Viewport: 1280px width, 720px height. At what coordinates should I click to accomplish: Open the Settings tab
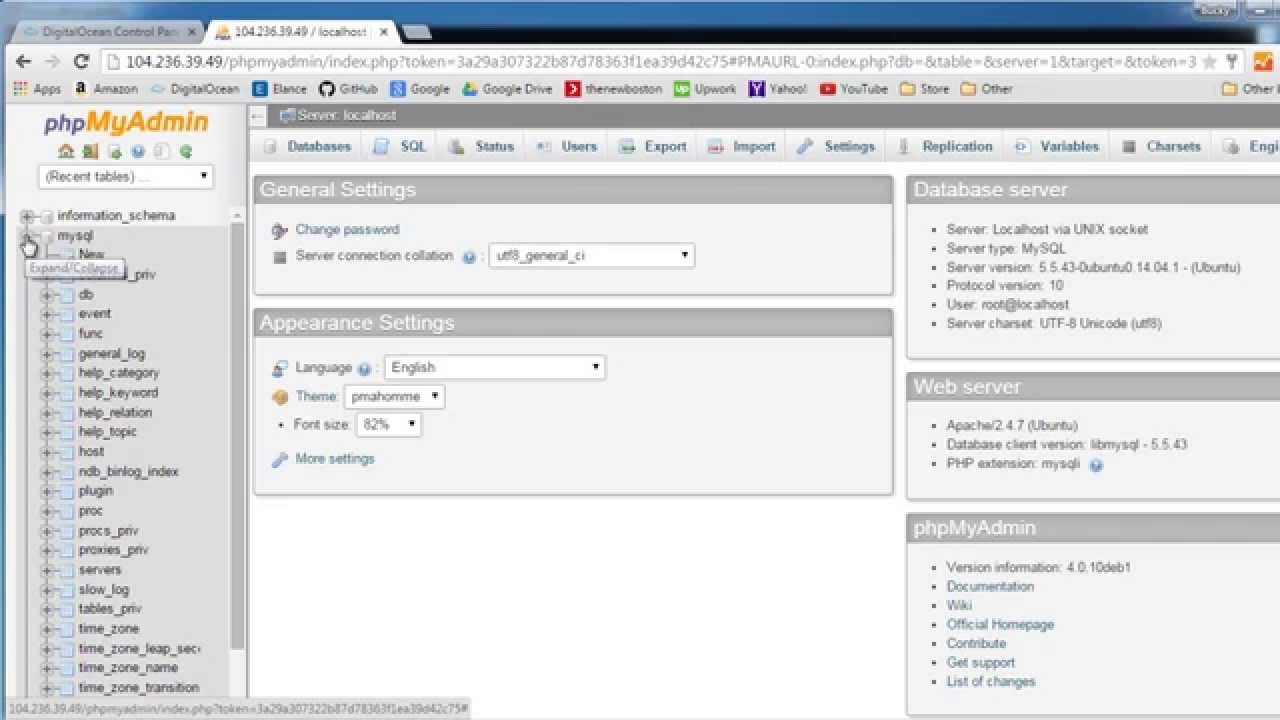[x=836, y=147]
